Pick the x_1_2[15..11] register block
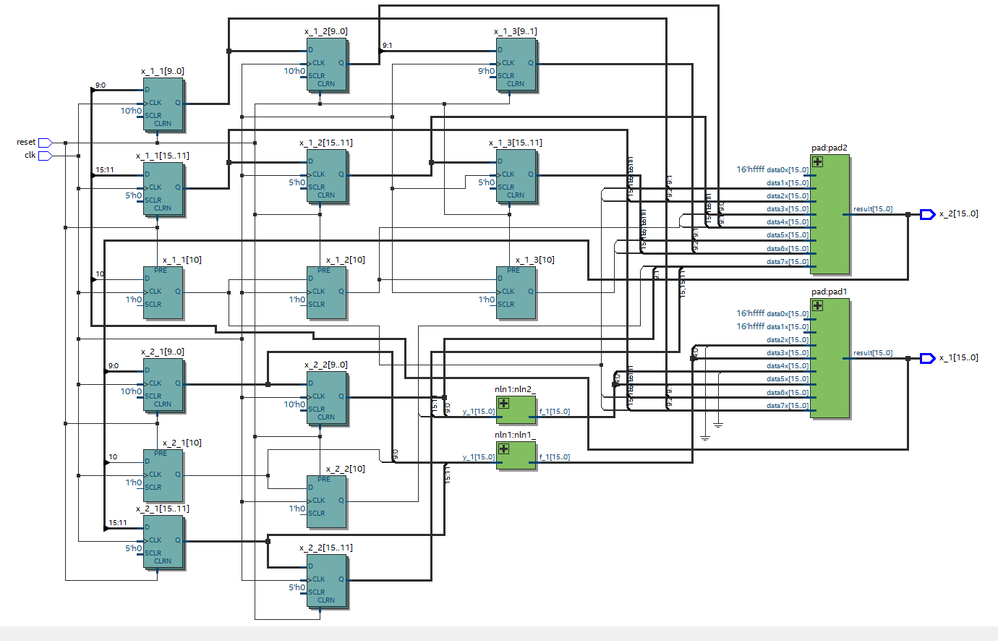 [327, 176]
